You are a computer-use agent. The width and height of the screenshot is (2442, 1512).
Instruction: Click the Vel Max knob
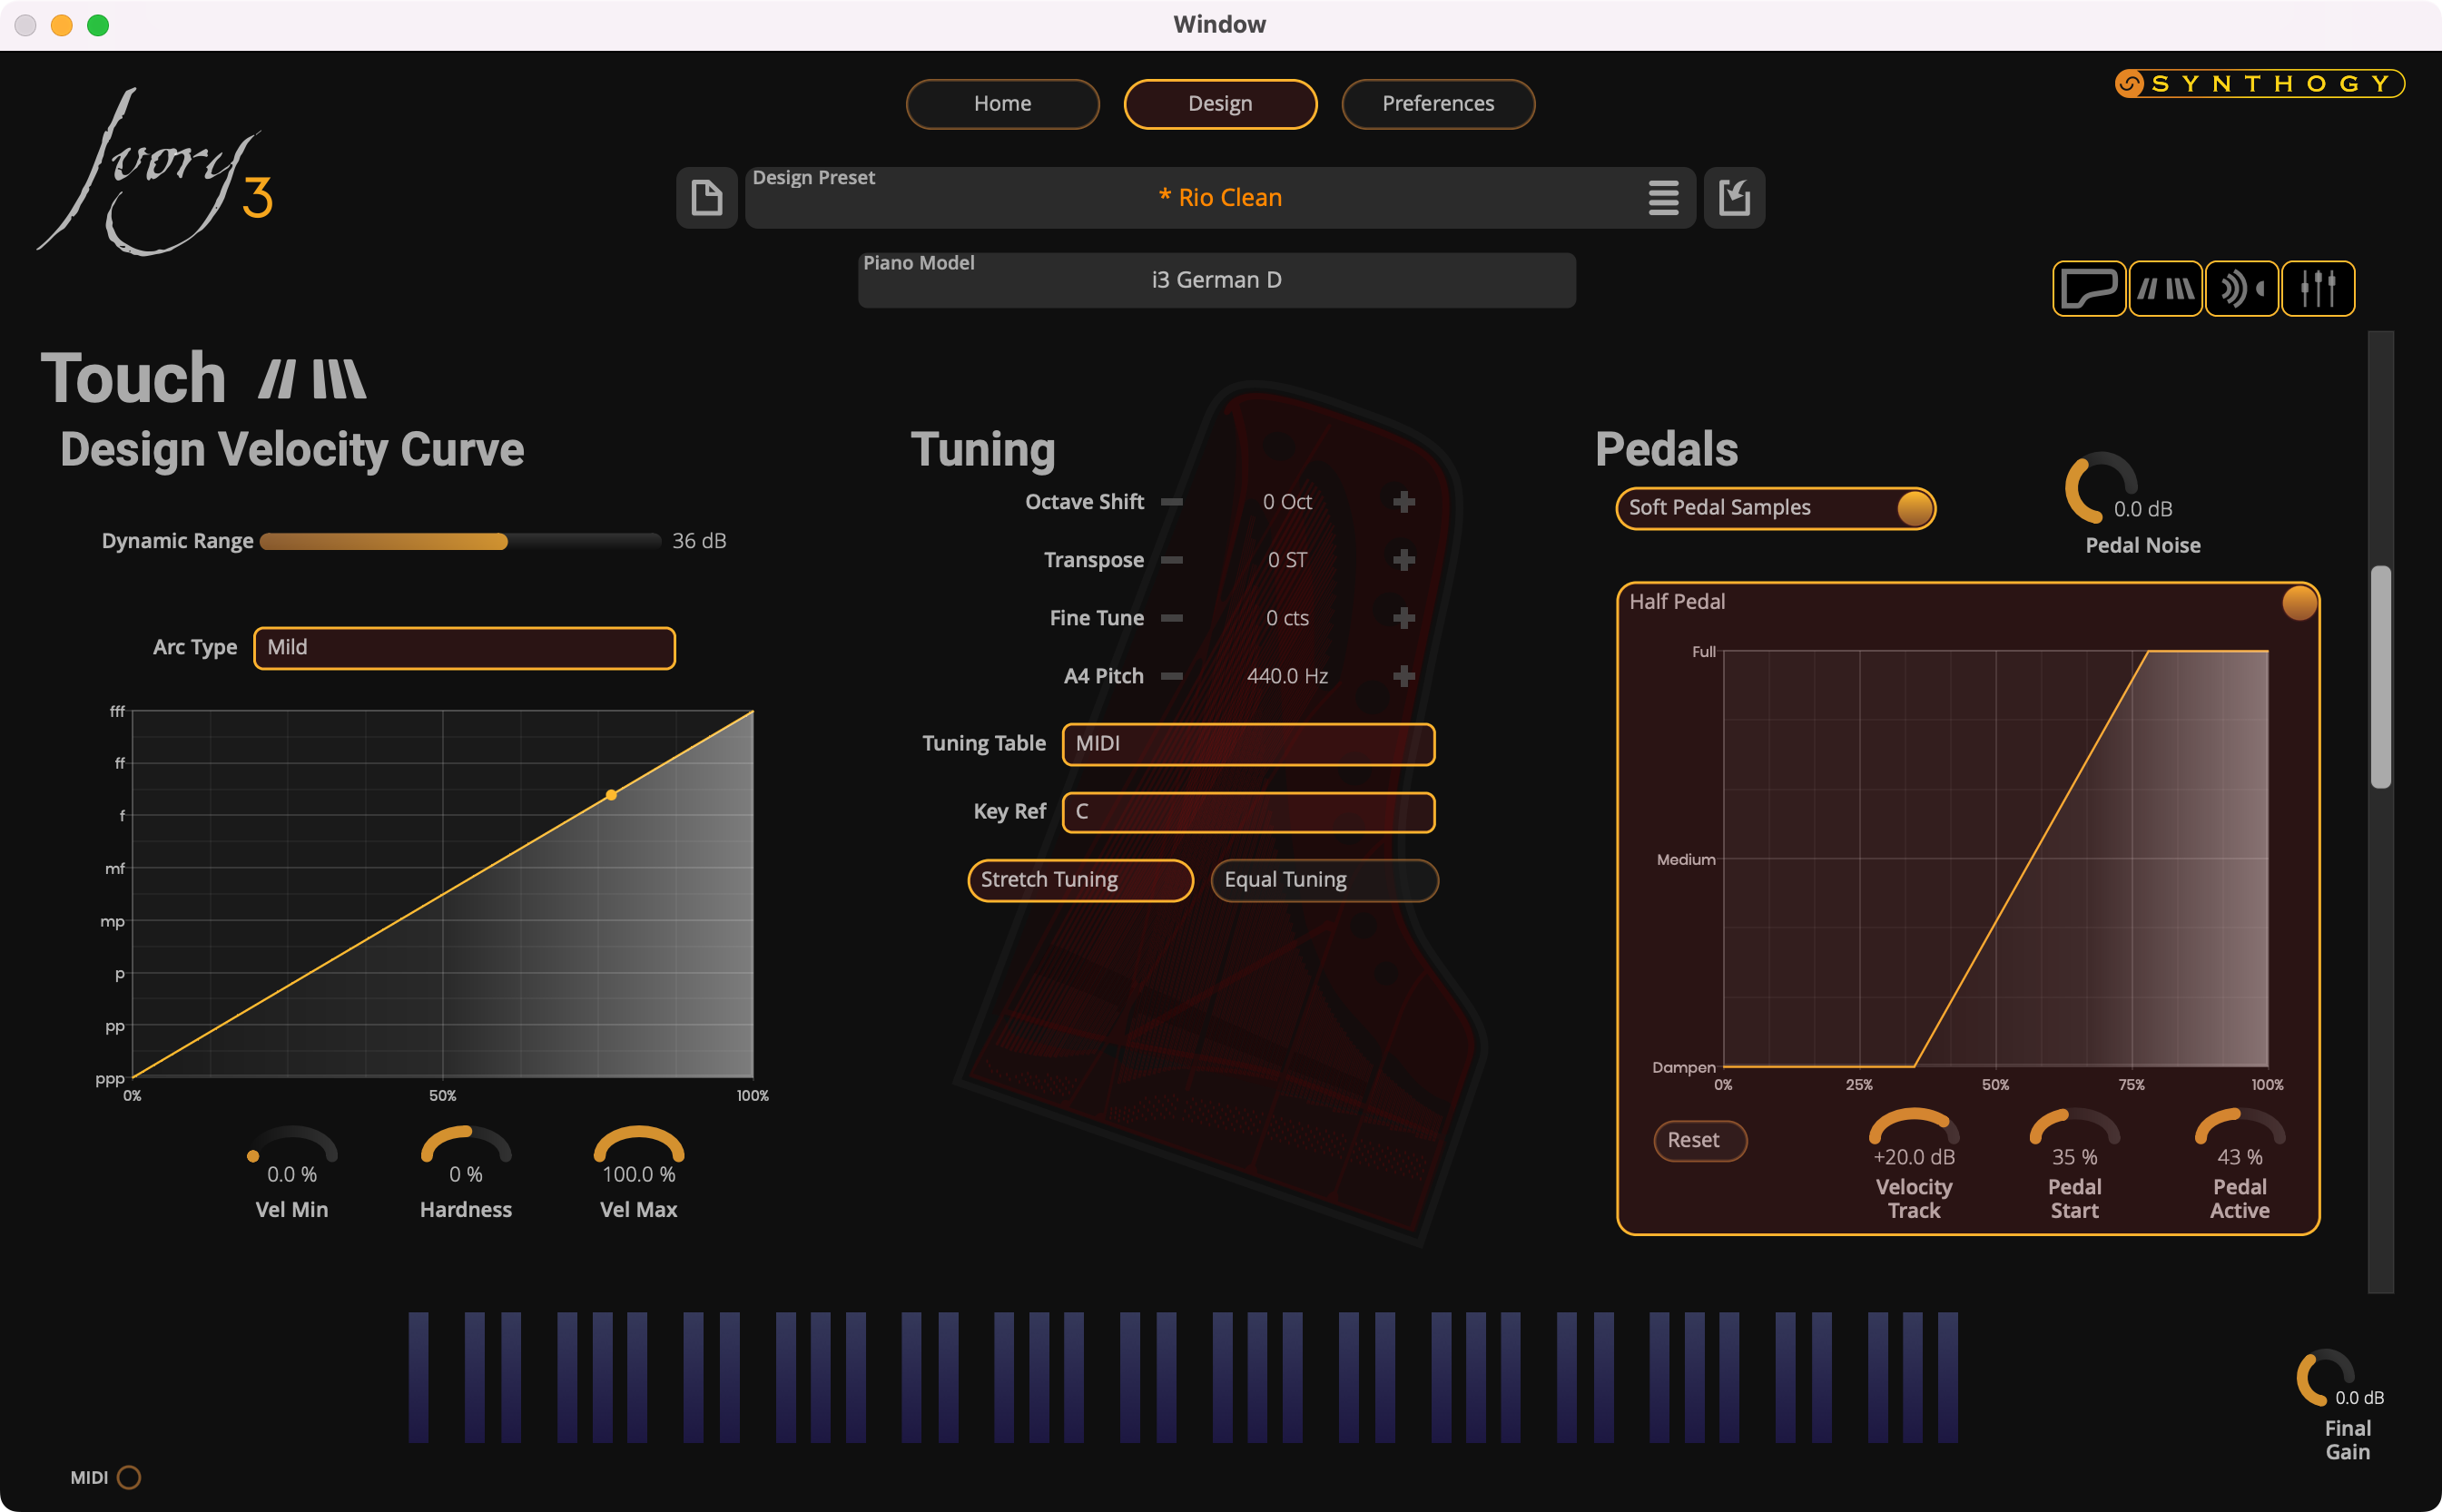[x=639, y=1146]
